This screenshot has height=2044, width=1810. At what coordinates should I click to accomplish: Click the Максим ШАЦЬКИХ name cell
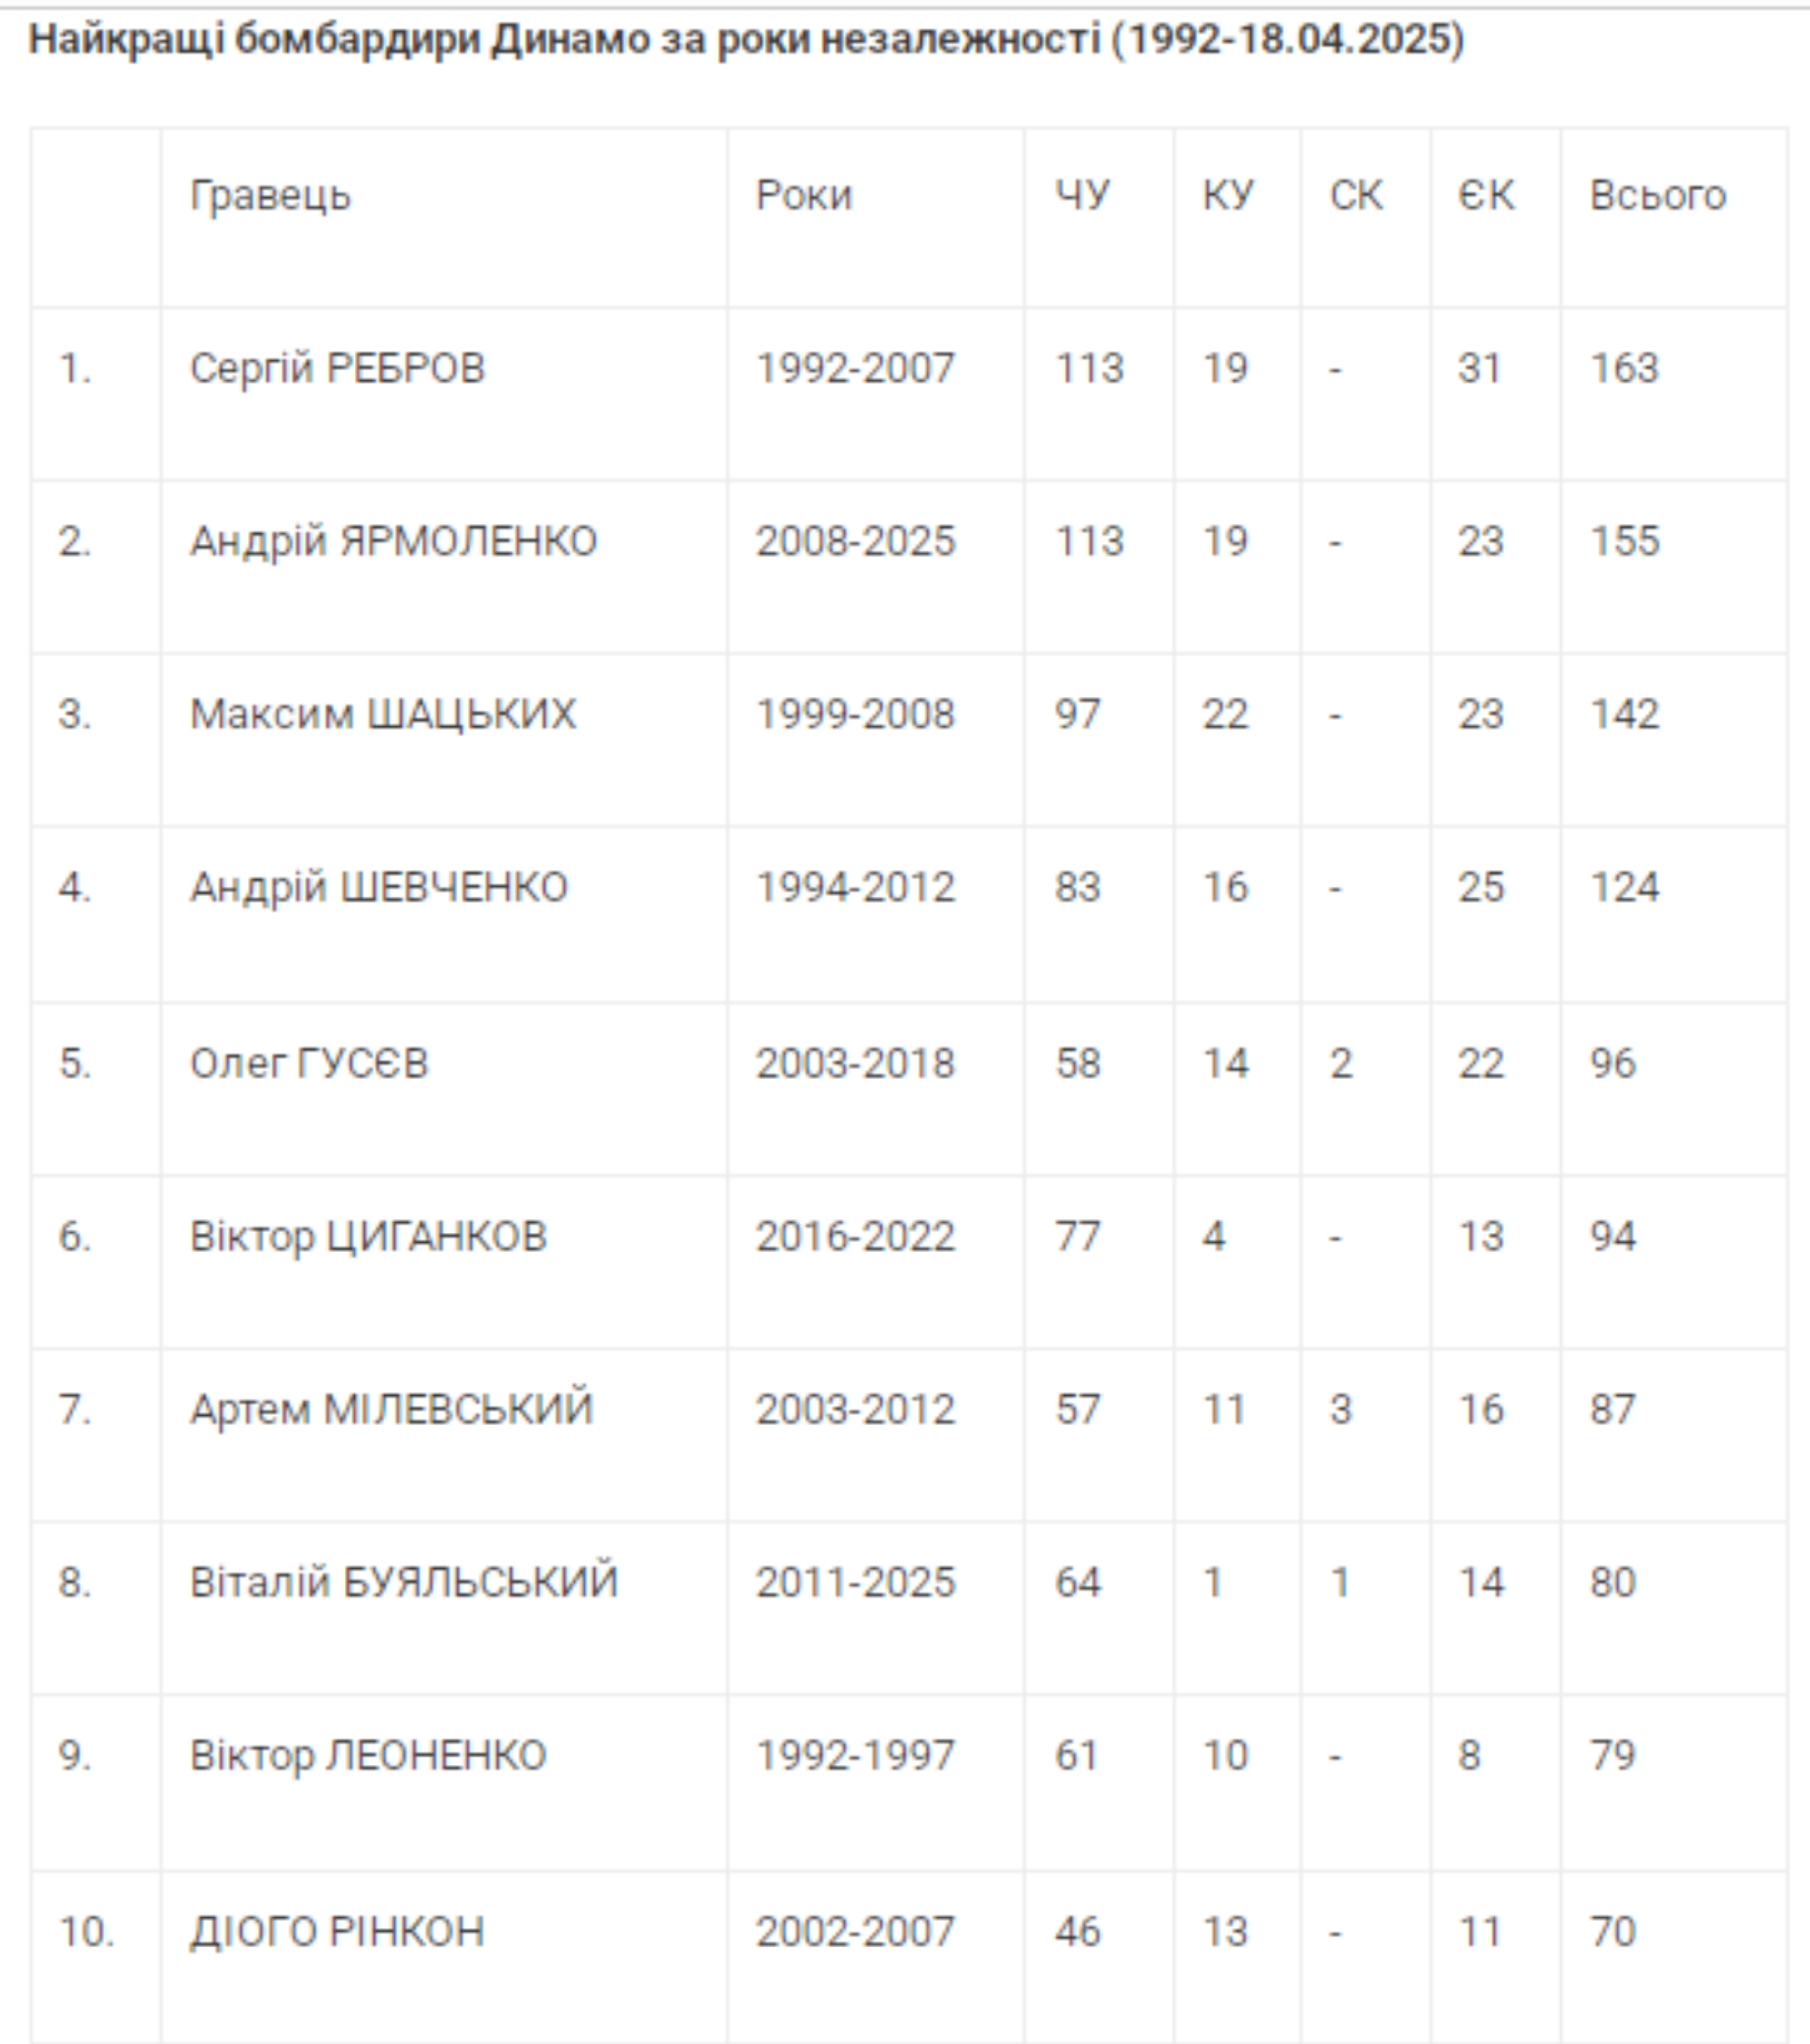pos(383,715)
